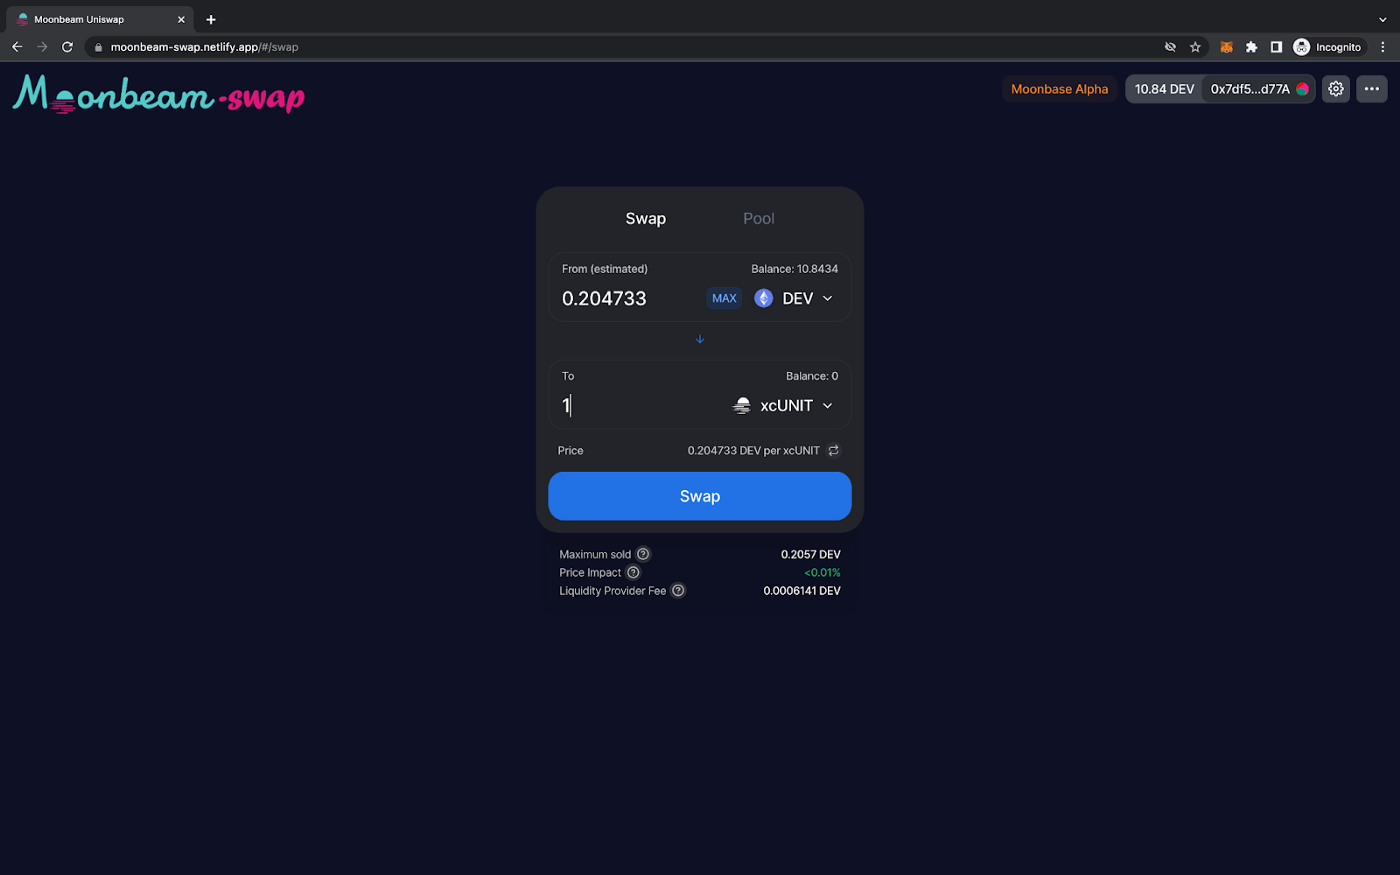Click the 0.0006141 DEV fee value
The width and height of the screenshot is (1400, 875).
click(x=802, y=590)
